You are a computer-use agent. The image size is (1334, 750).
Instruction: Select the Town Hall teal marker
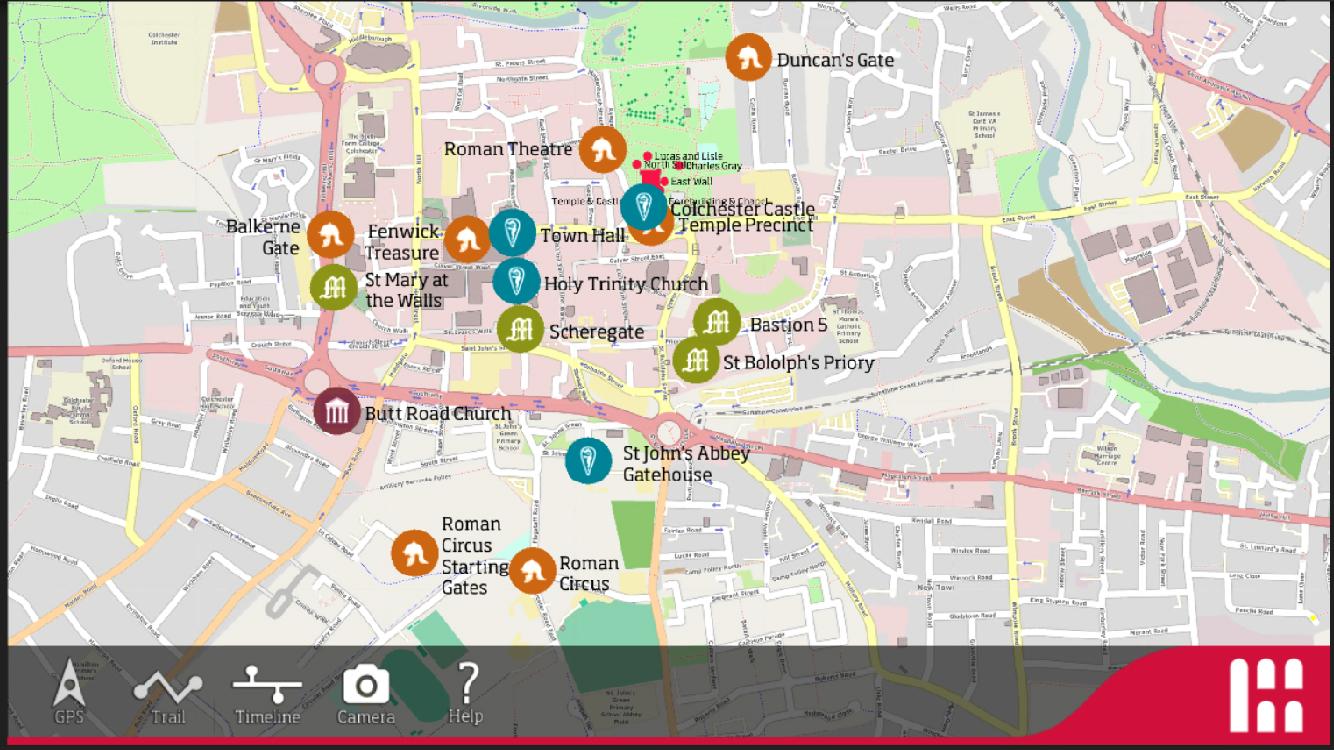click(x=513, y=233)
